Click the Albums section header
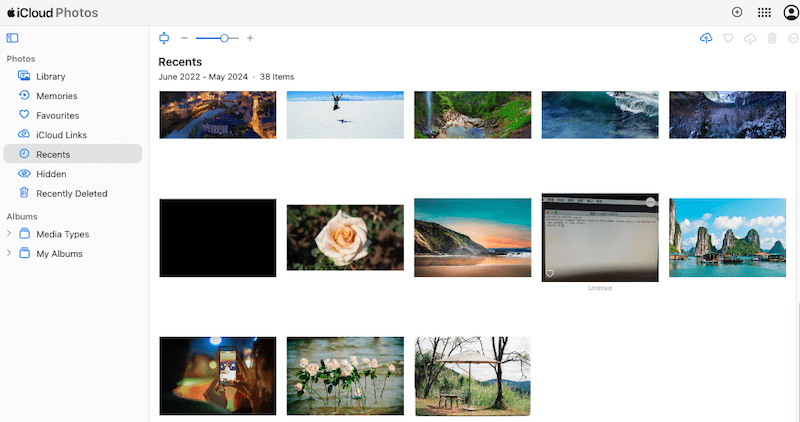The image size is (800, 422). [22, 216]
